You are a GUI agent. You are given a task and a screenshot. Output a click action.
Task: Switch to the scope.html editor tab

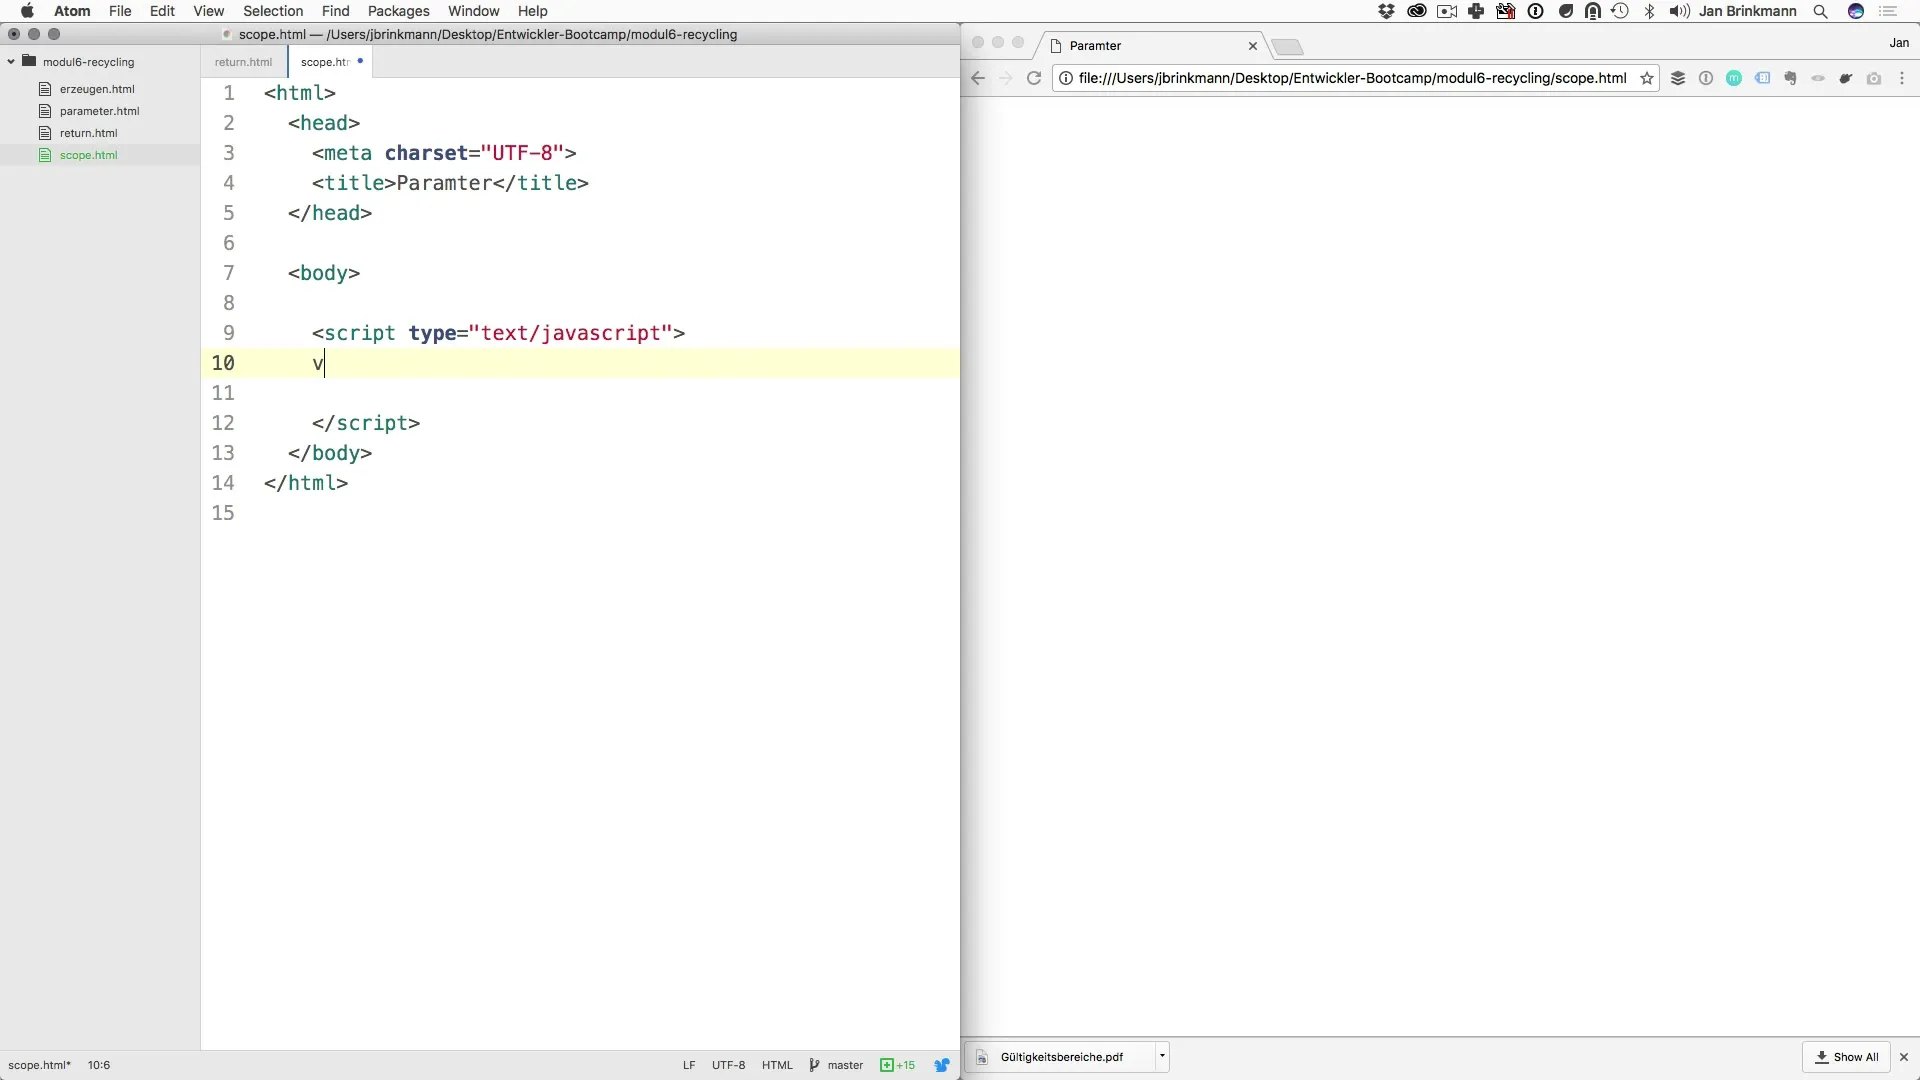click(324, 62)
